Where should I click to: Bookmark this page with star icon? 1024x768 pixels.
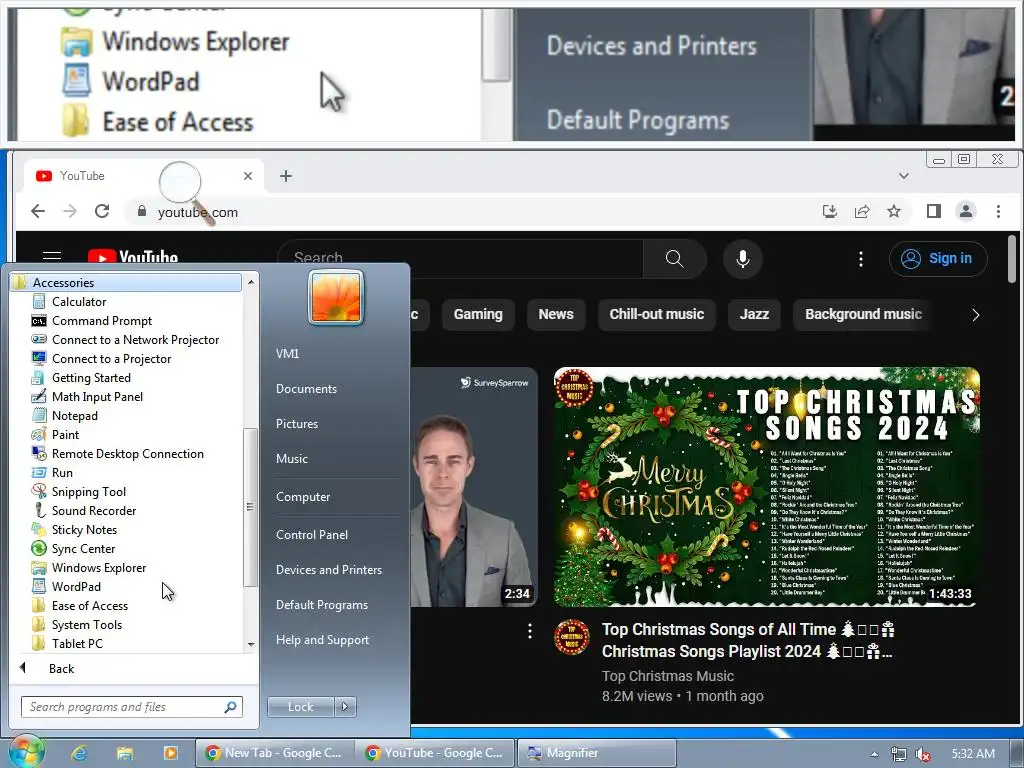pyautogui.click(x=893, y=211)
